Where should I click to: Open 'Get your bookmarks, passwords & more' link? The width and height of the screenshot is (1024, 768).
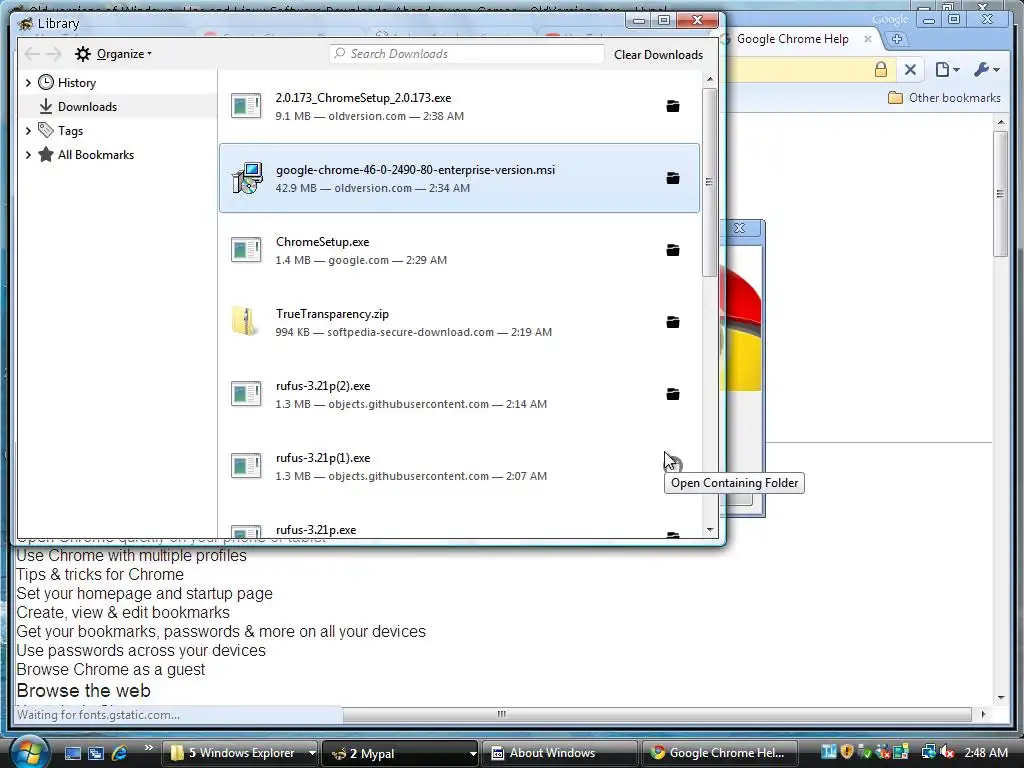point(221,632)
